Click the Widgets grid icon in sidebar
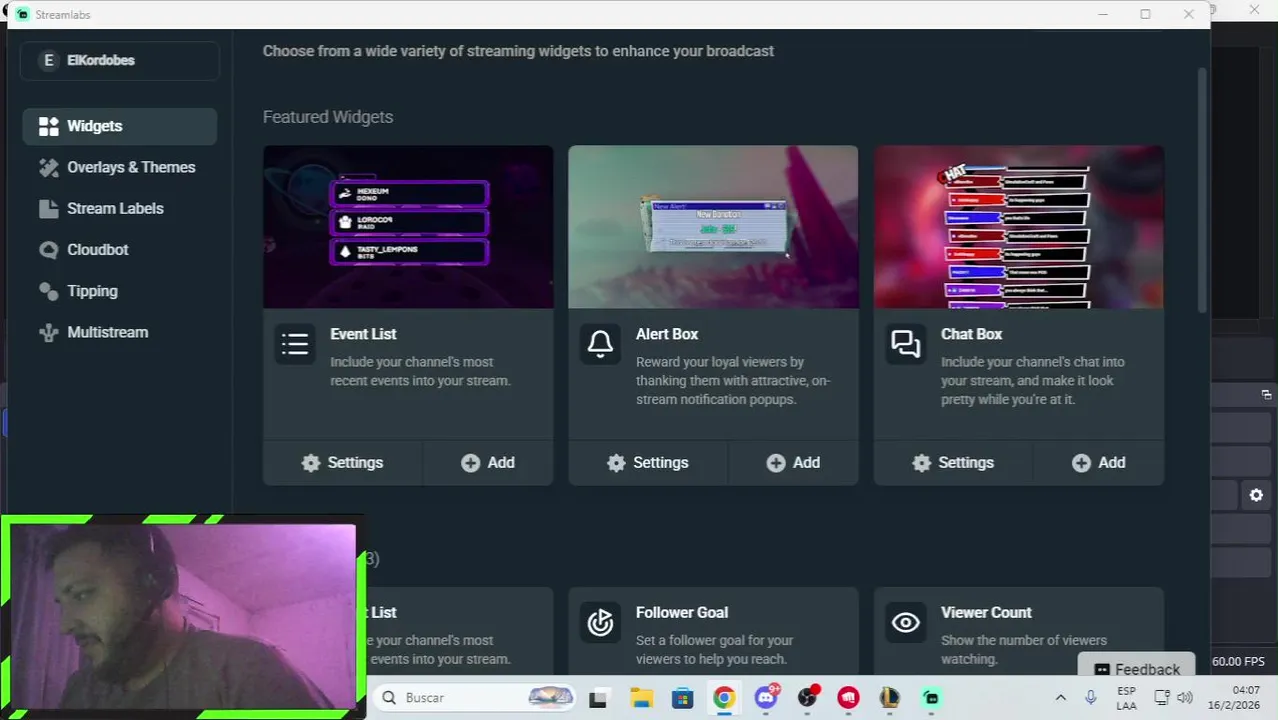 (49, 126)
